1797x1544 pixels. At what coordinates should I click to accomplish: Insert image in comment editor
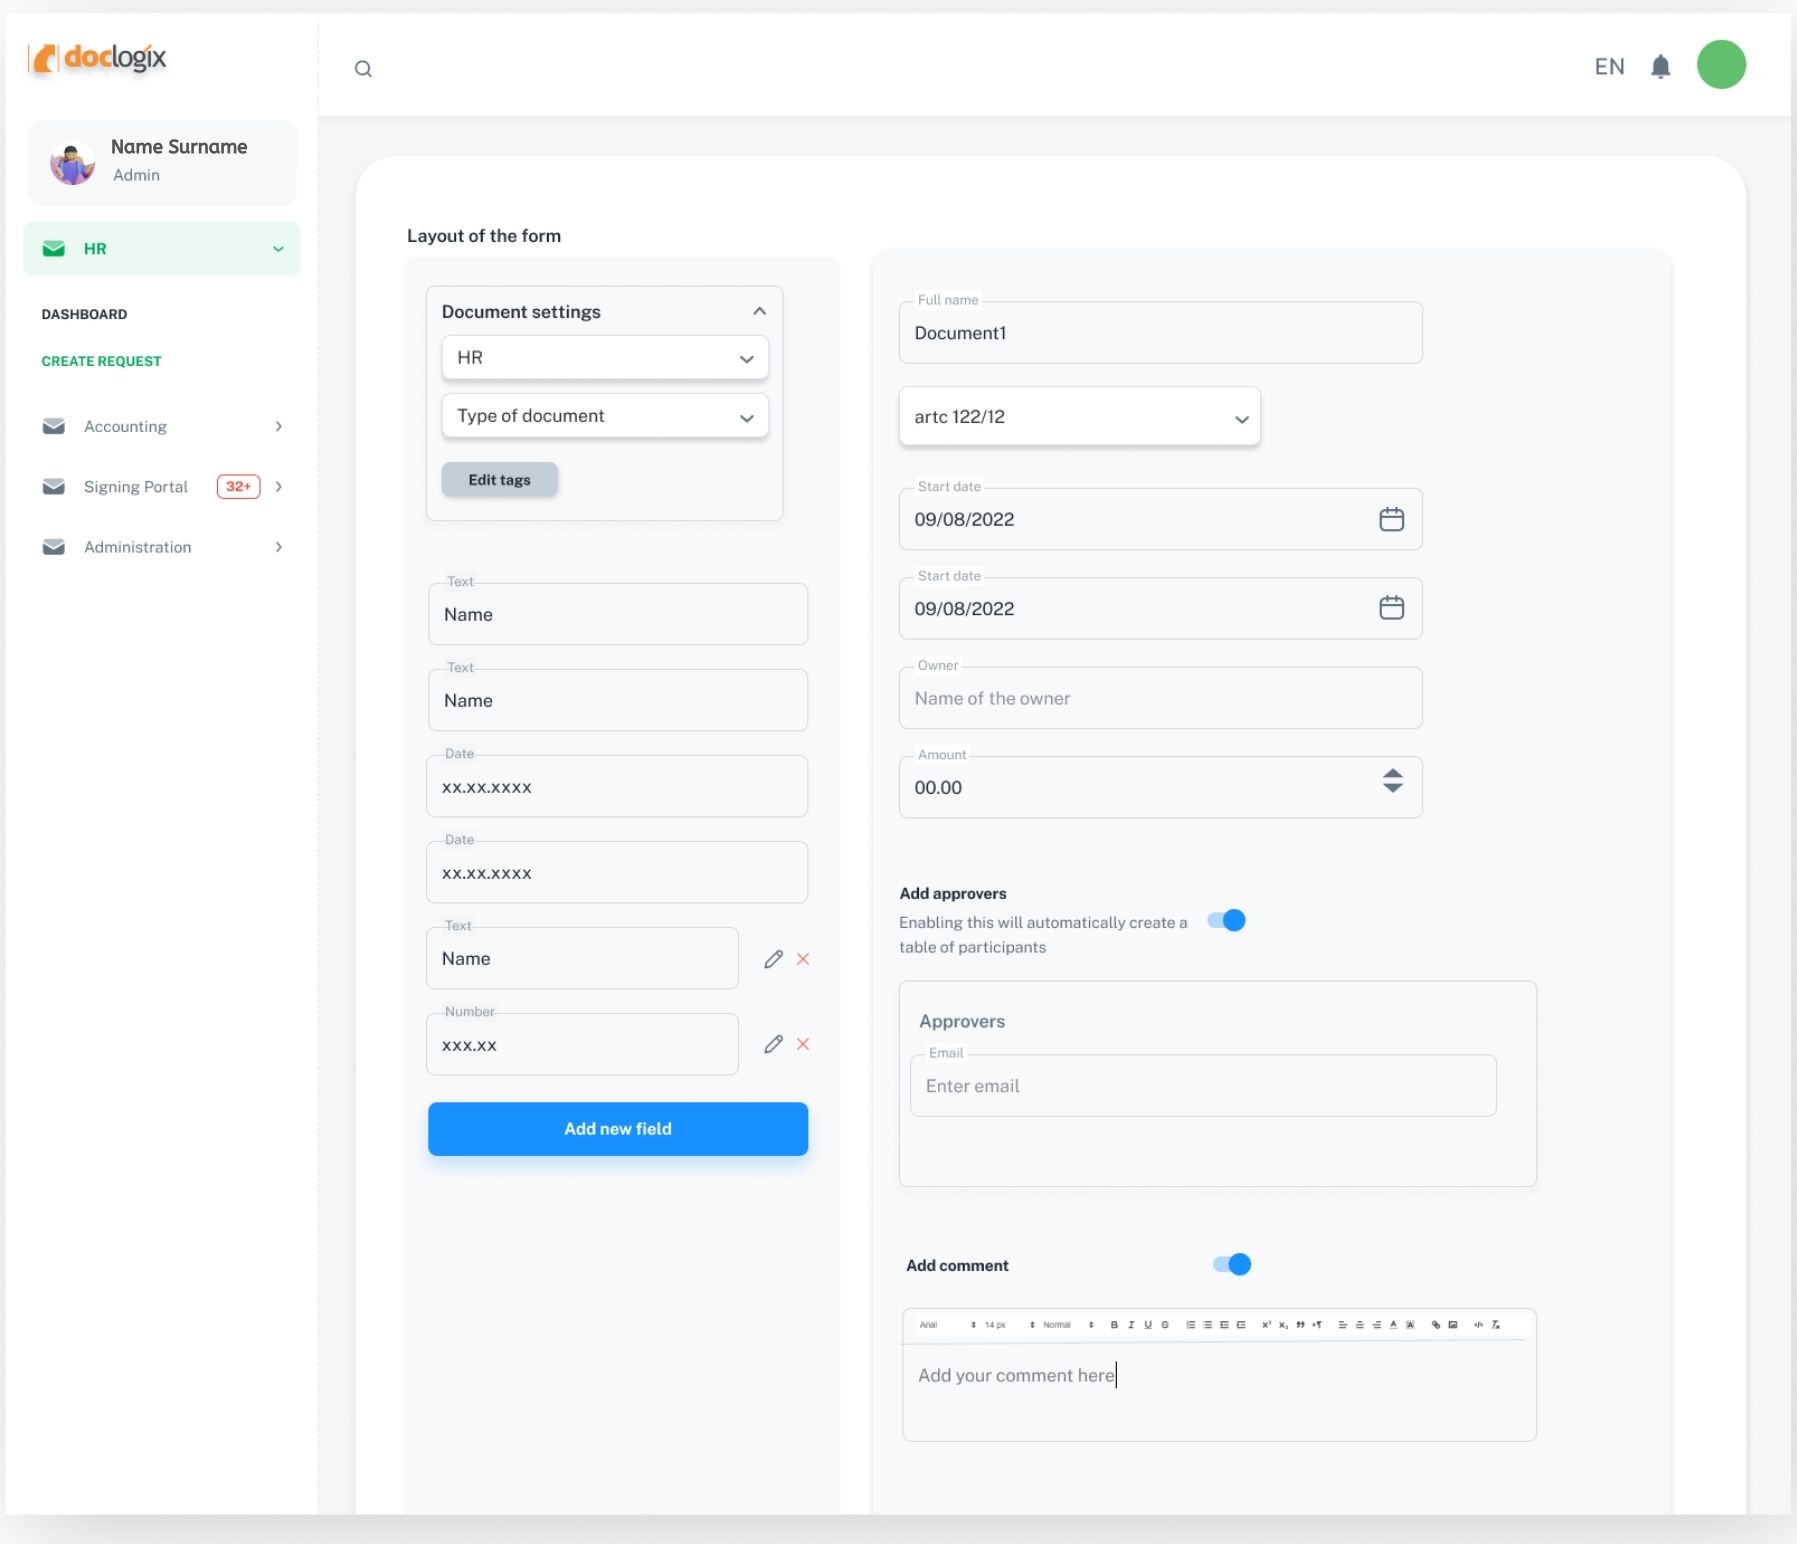(1453, 1325)
